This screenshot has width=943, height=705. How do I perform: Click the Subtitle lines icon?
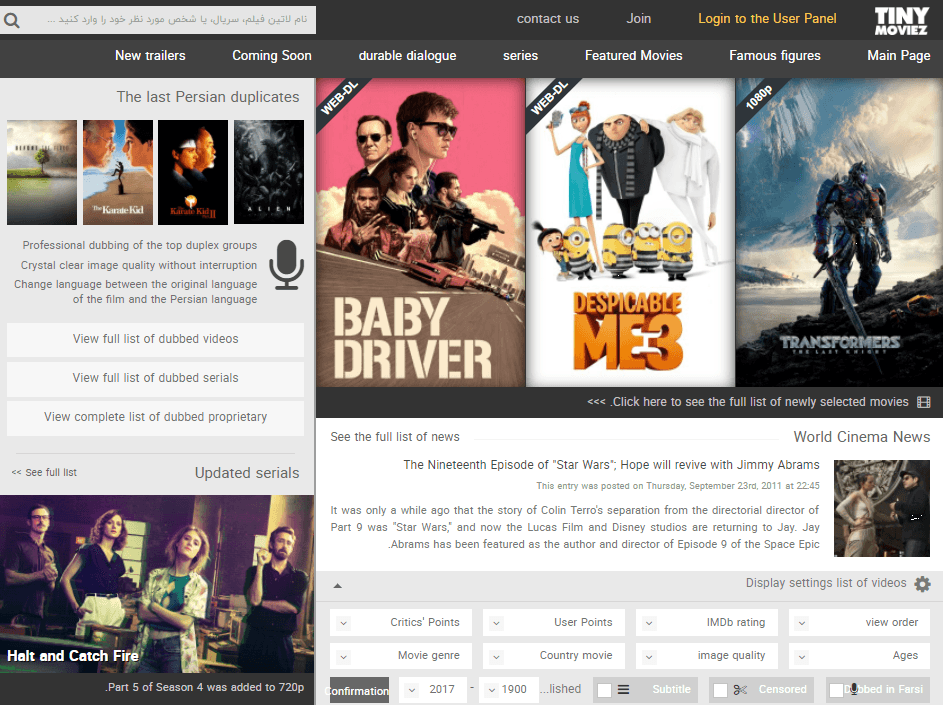click(624, 689)
